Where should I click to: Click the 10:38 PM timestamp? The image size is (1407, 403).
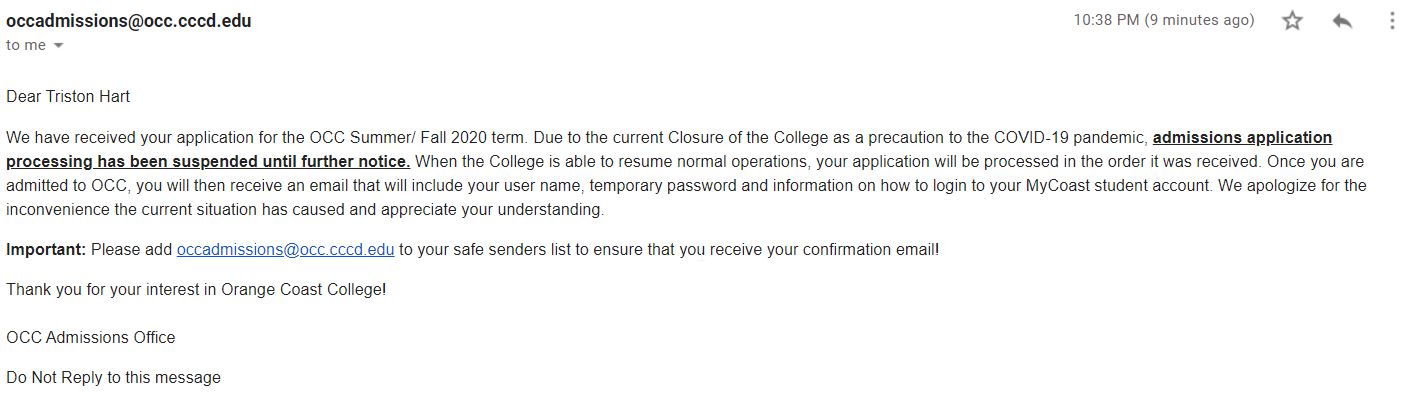(x=1163, y=20)
